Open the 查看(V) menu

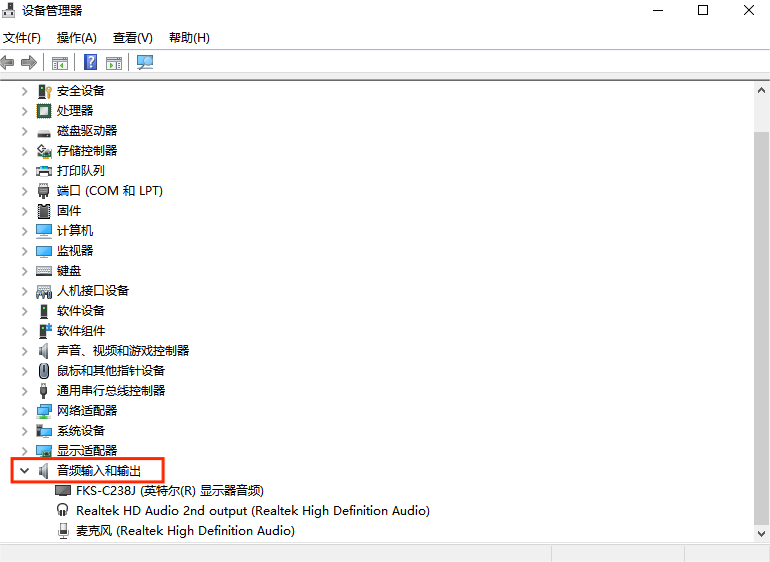pos(133,38)
